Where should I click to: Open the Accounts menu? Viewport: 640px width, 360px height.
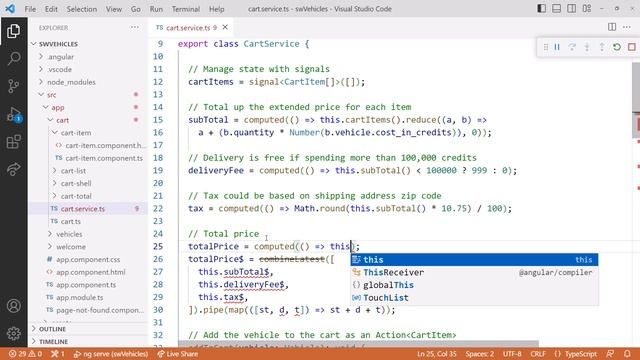[13, 306]
